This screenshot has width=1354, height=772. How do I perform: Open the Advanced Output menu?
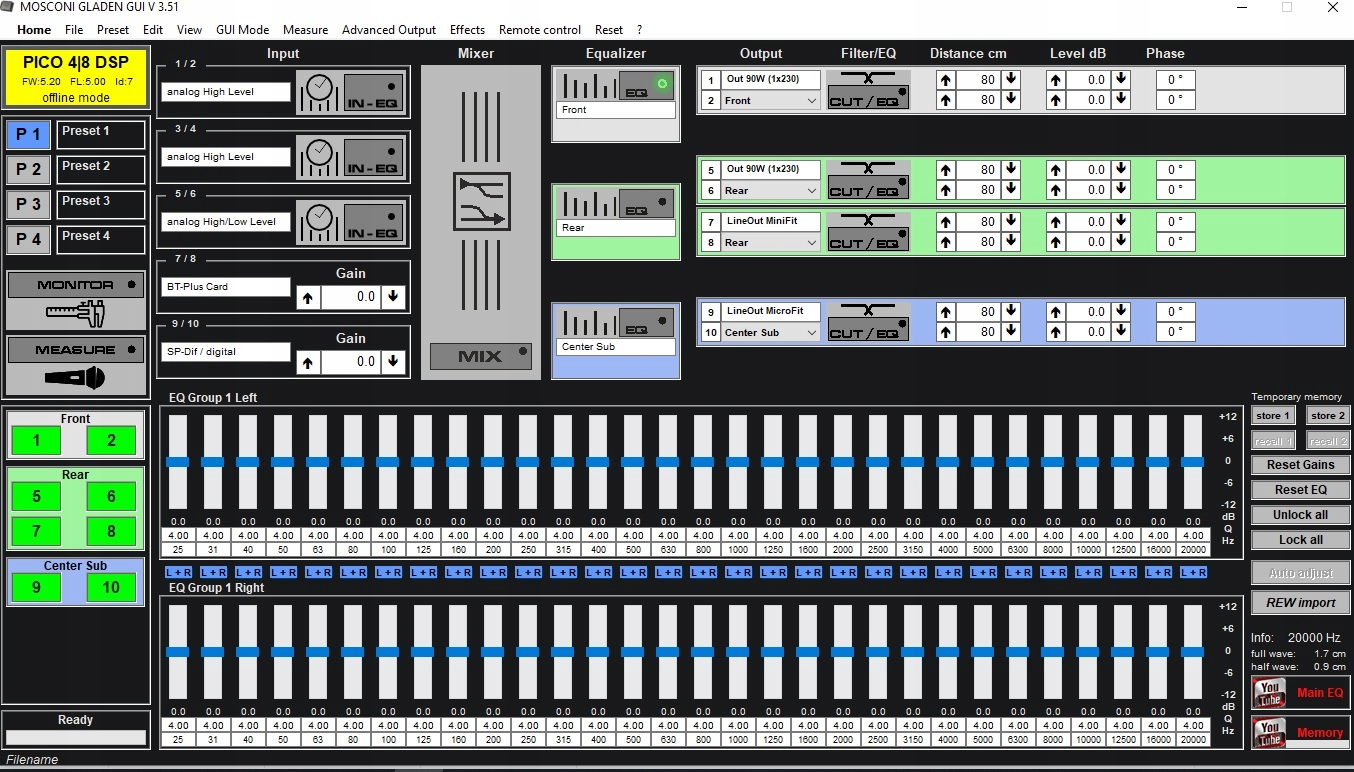389,30
